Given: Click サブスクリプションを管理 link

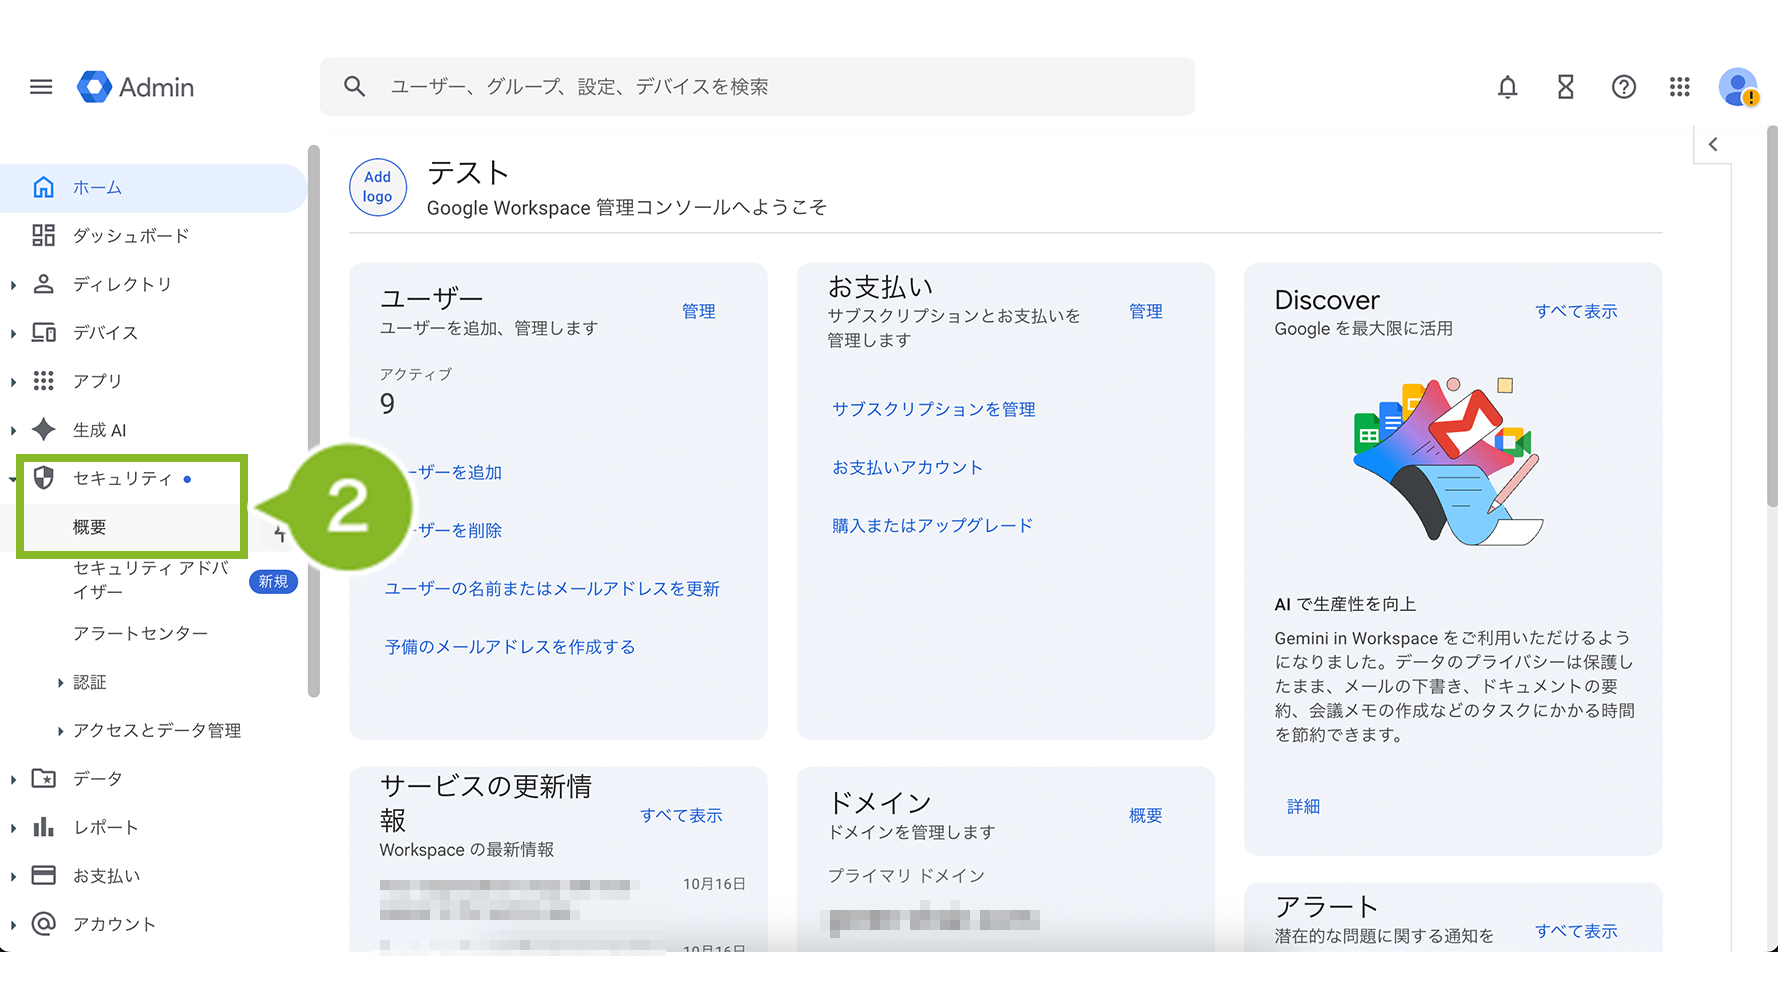Looking at the screenshot, I should point(933,409).
